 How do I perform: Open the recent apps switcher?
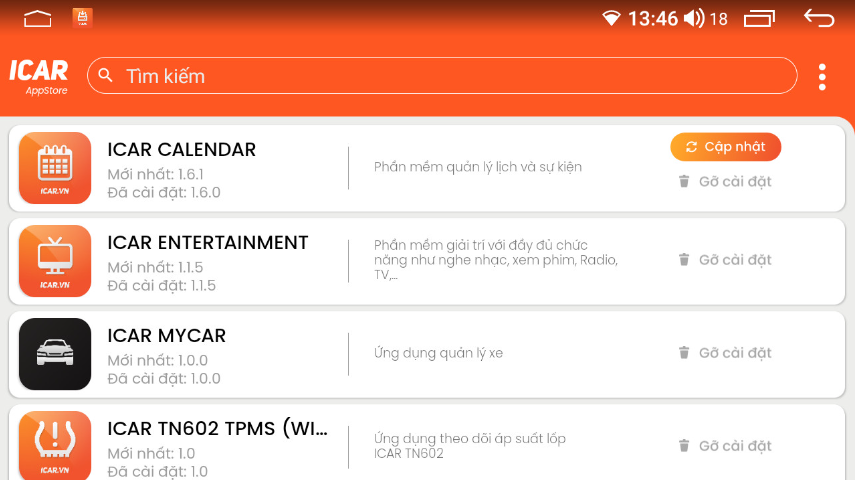tap(759, 18)
